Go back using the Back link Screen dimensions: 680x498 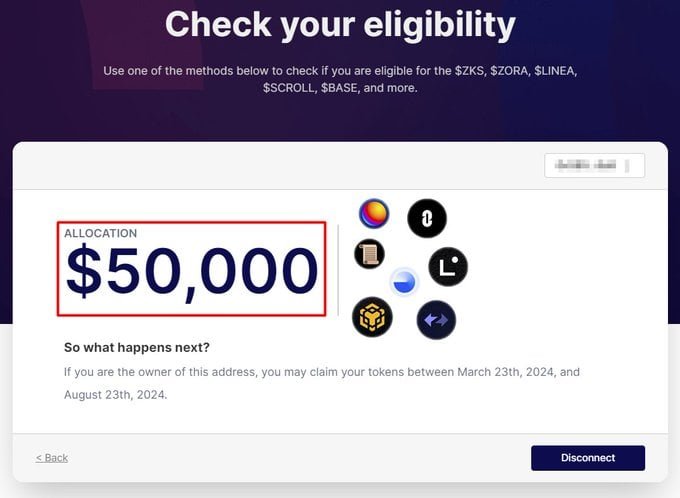point(52,458)
